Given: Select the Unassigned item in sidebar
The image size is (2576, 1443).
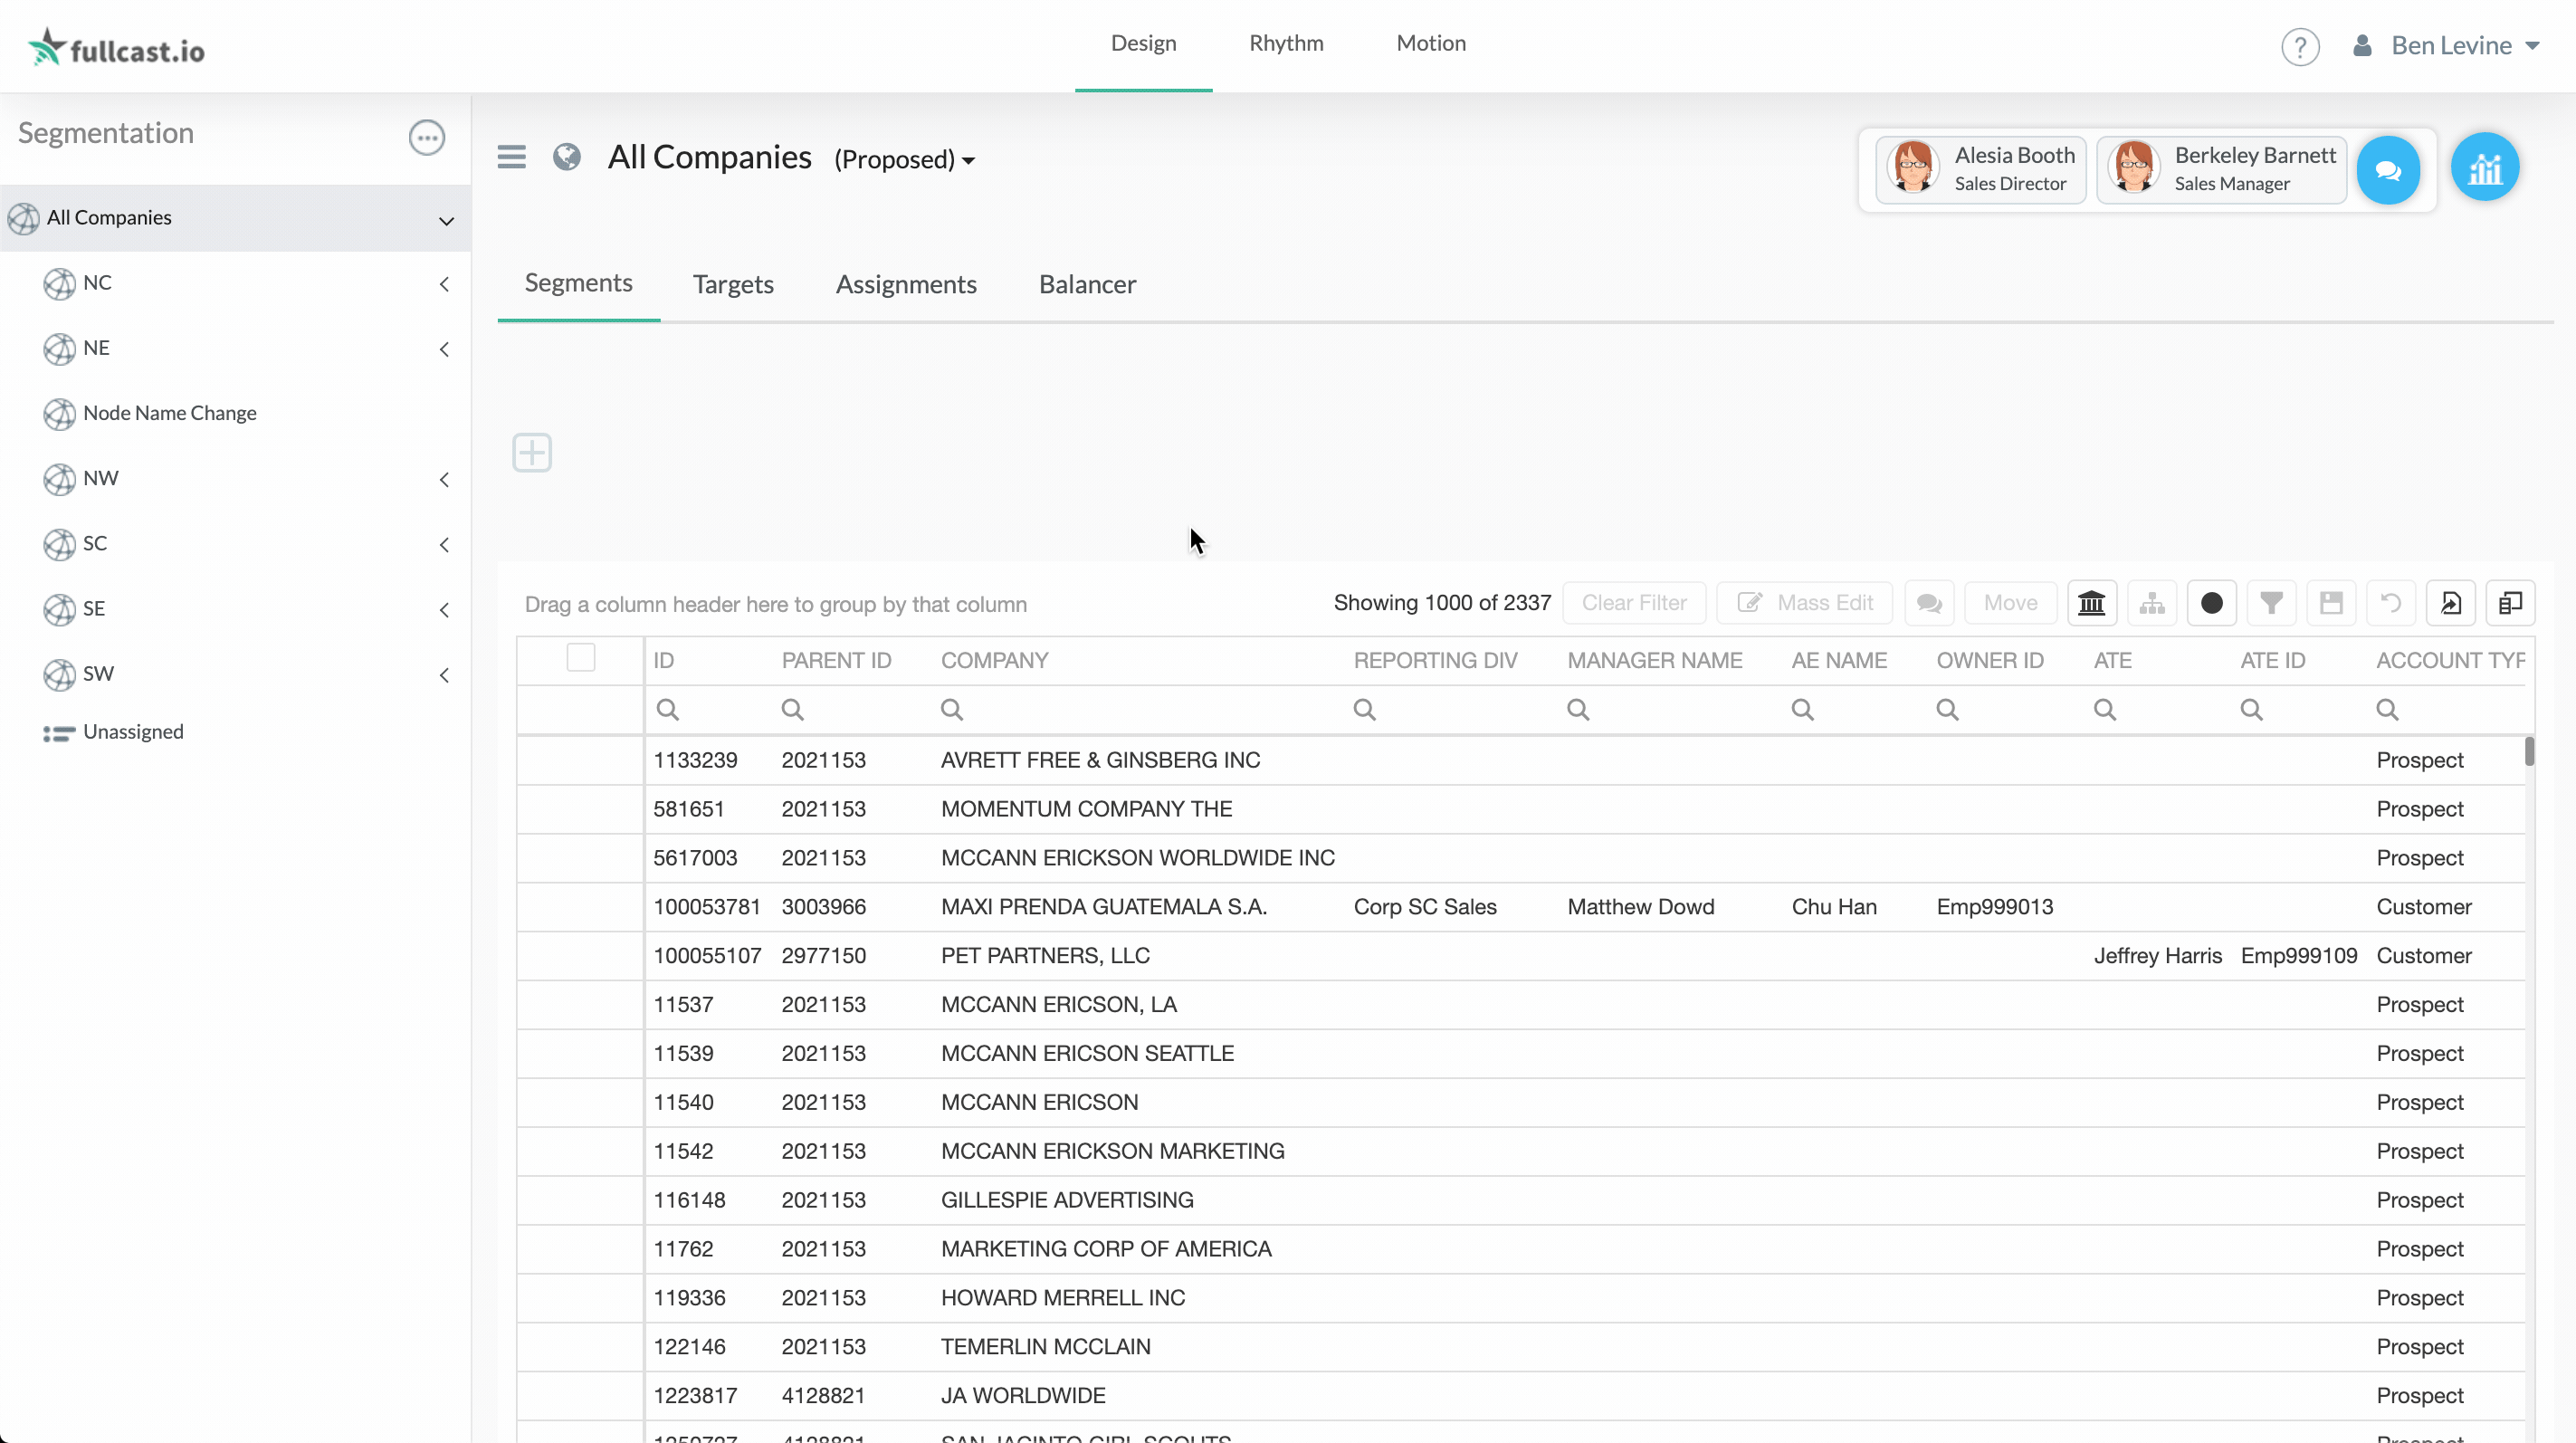Looking at the screenshot, I should coord(133,732).
